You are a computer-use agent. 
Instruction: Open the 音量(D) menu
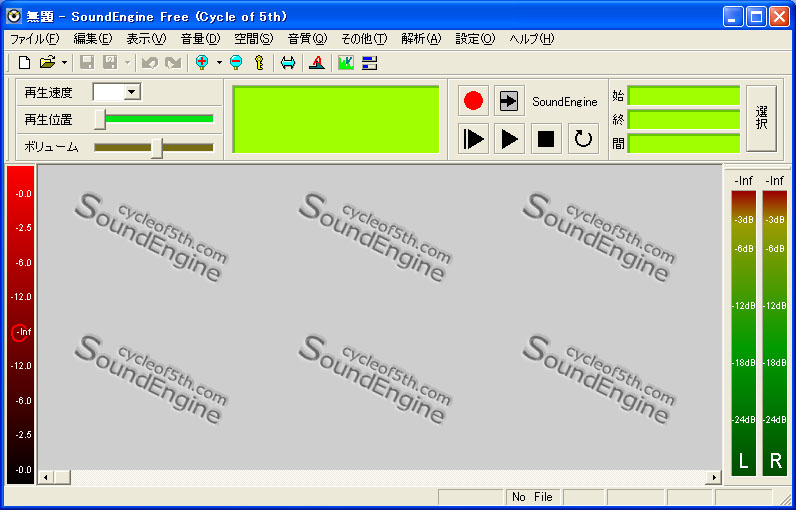[x=201, y=39]
